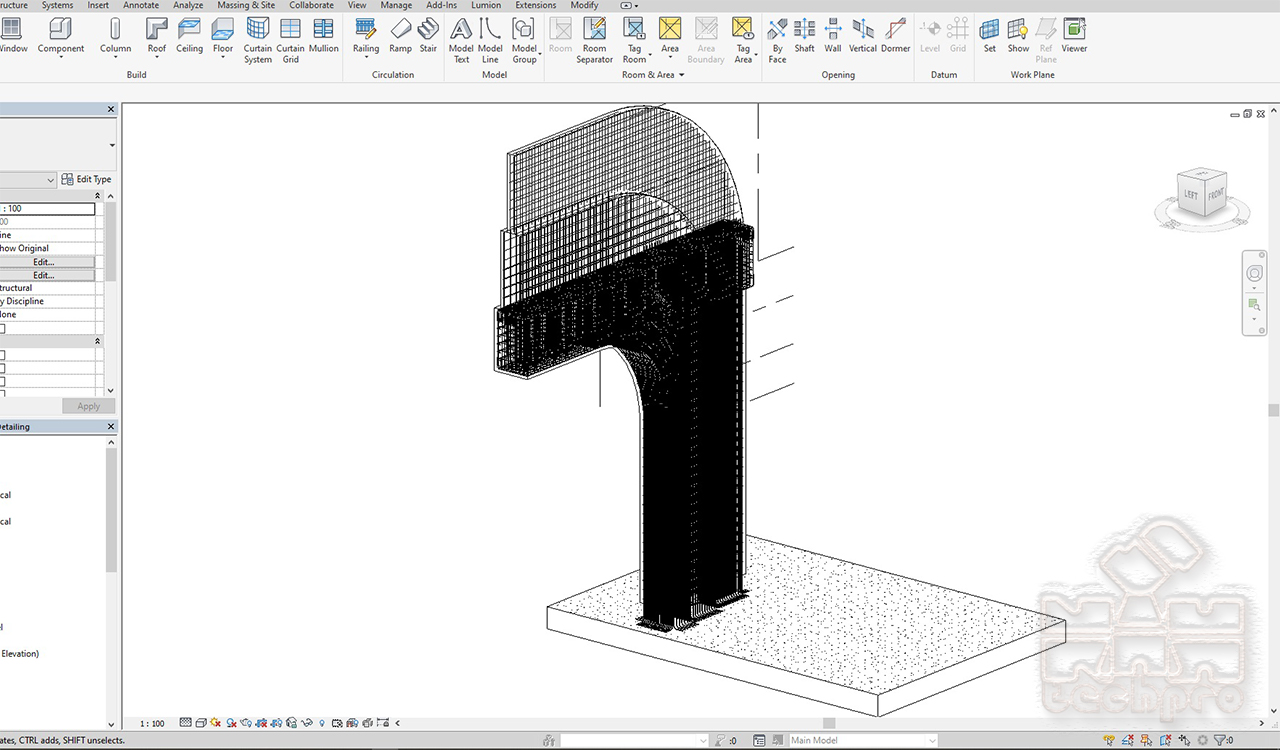Toggle Sun Path in view control bar

(215, 722)
